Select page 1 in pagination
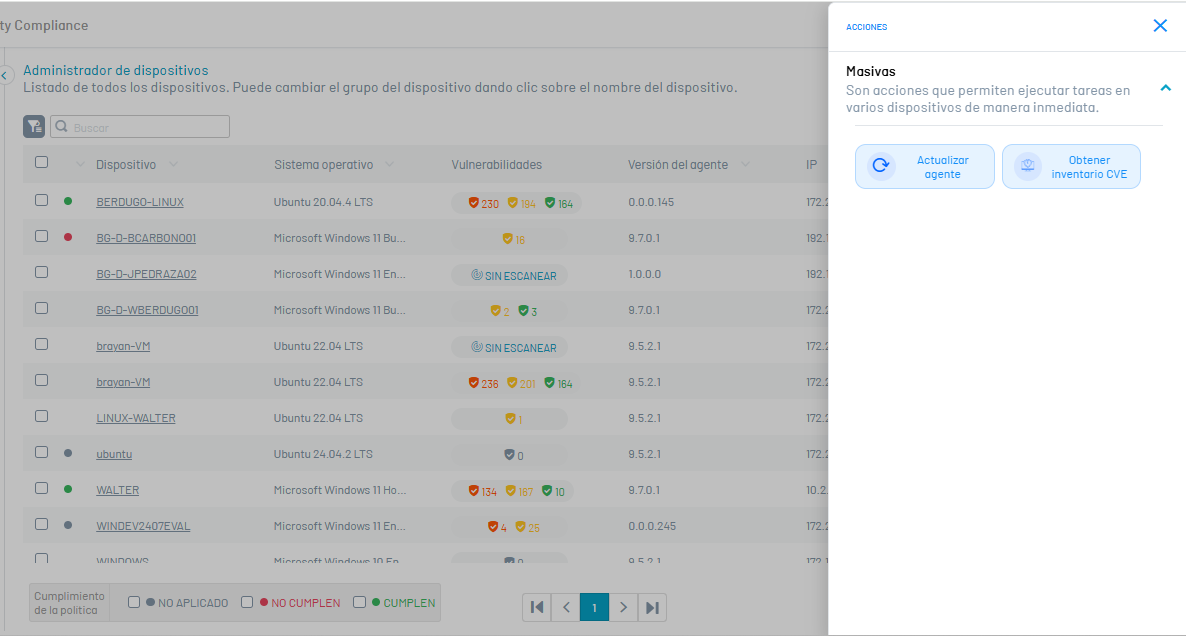 tap(594, 607)
